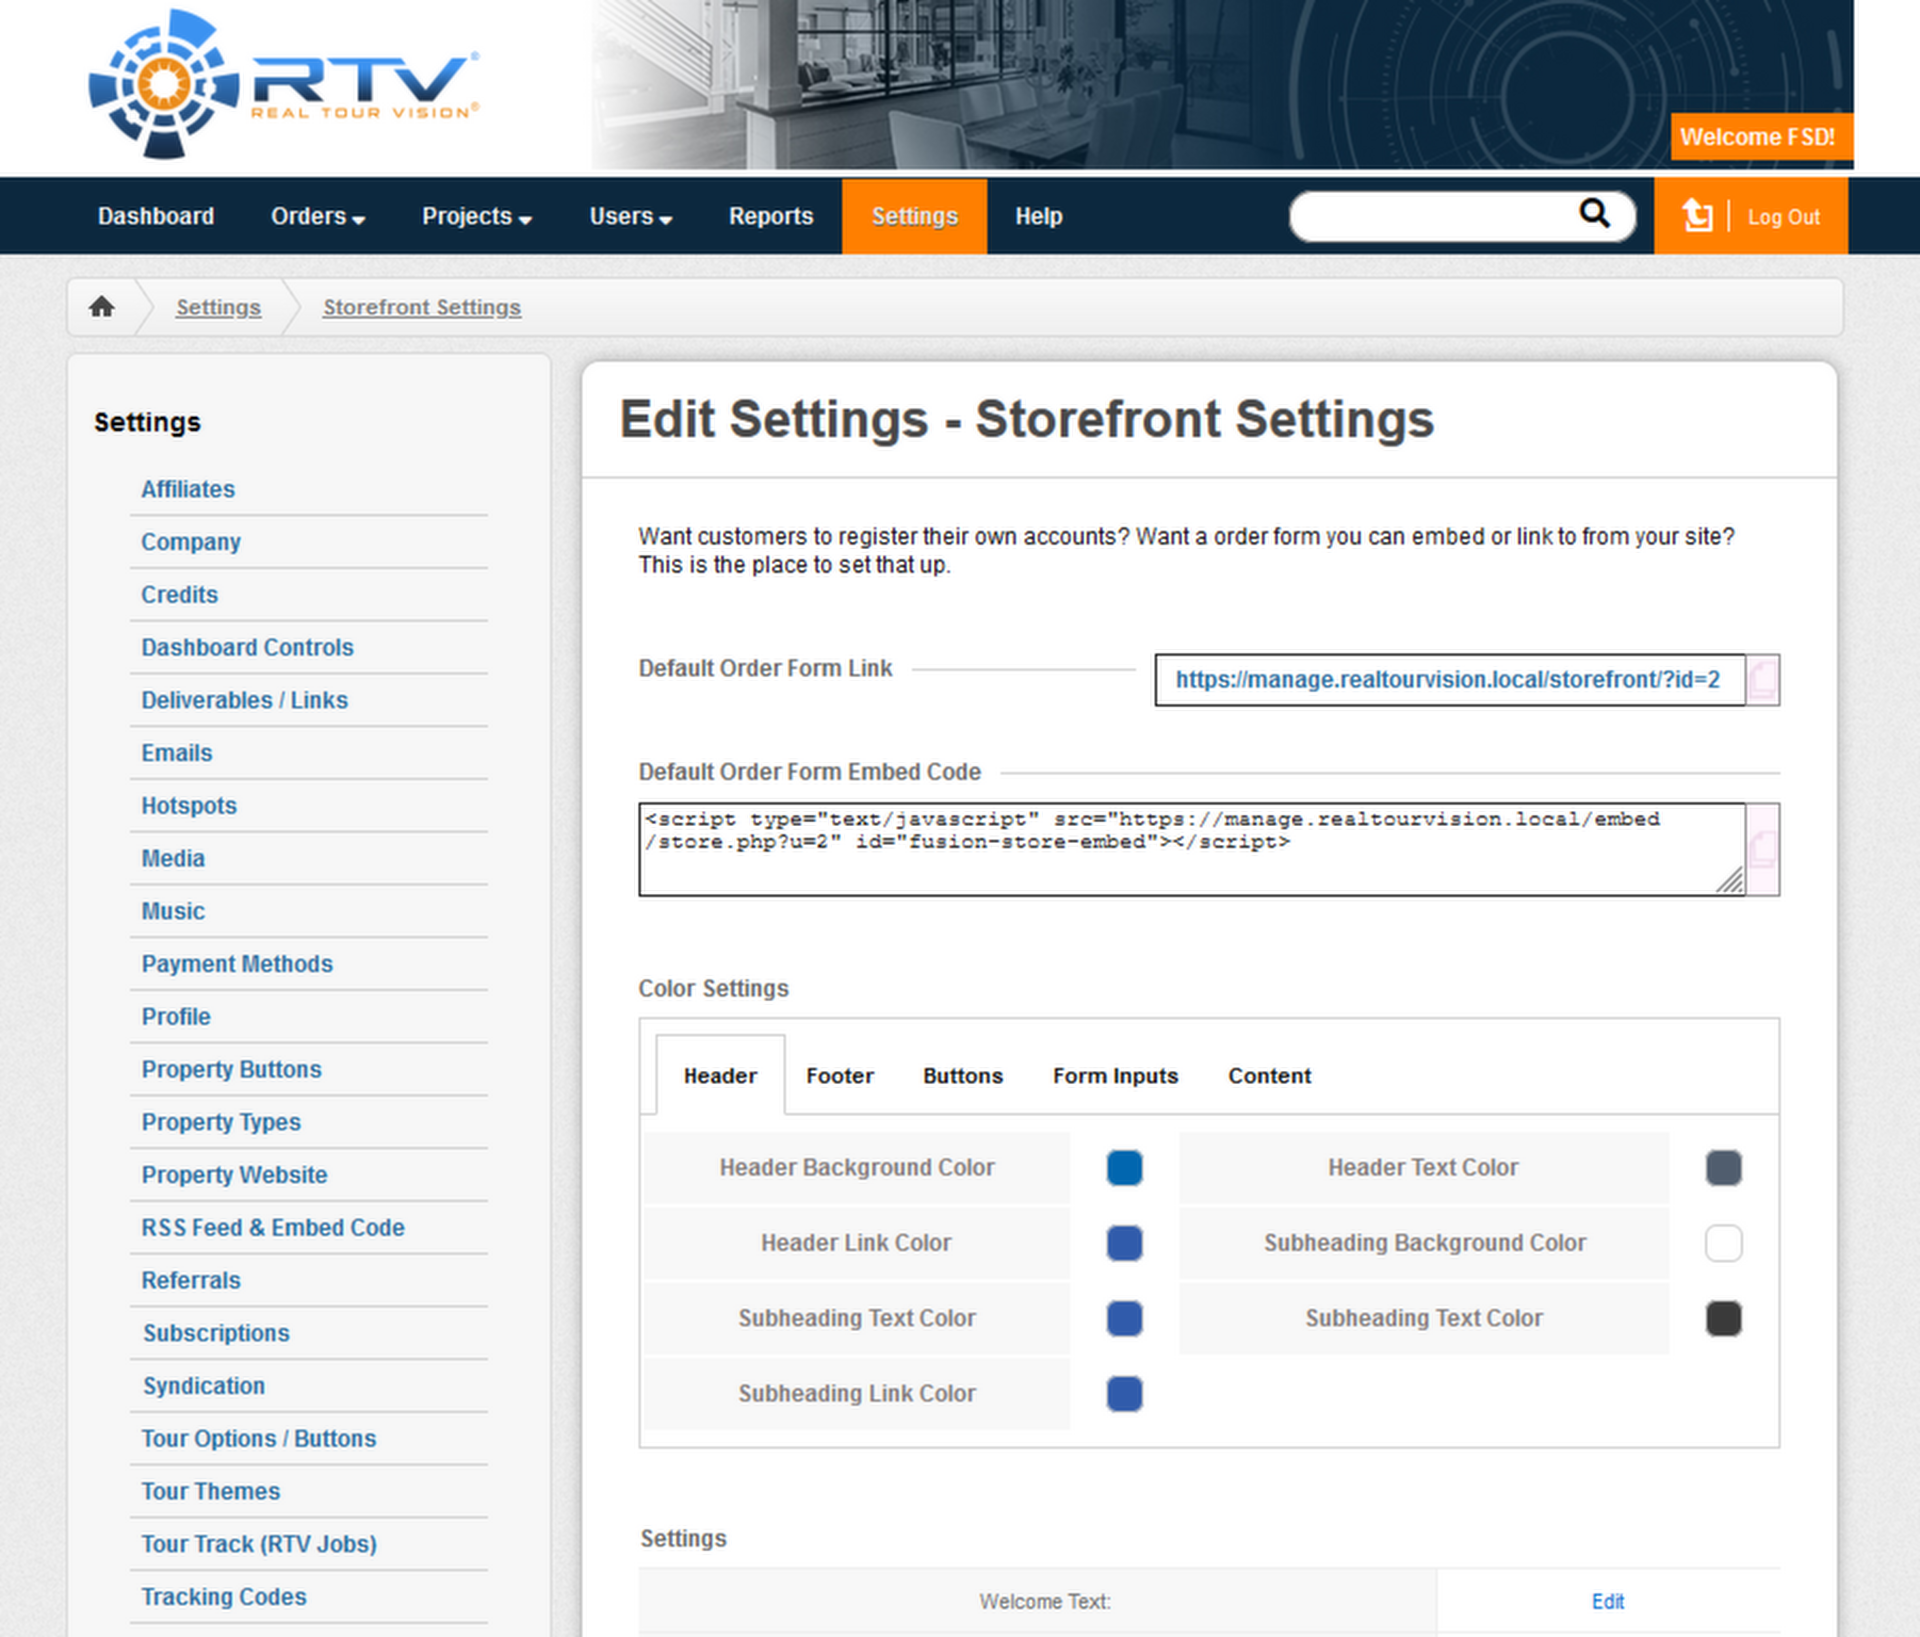Open the Orders dropdown menu
This screenshot has width=1920, height=1637.
317,216
